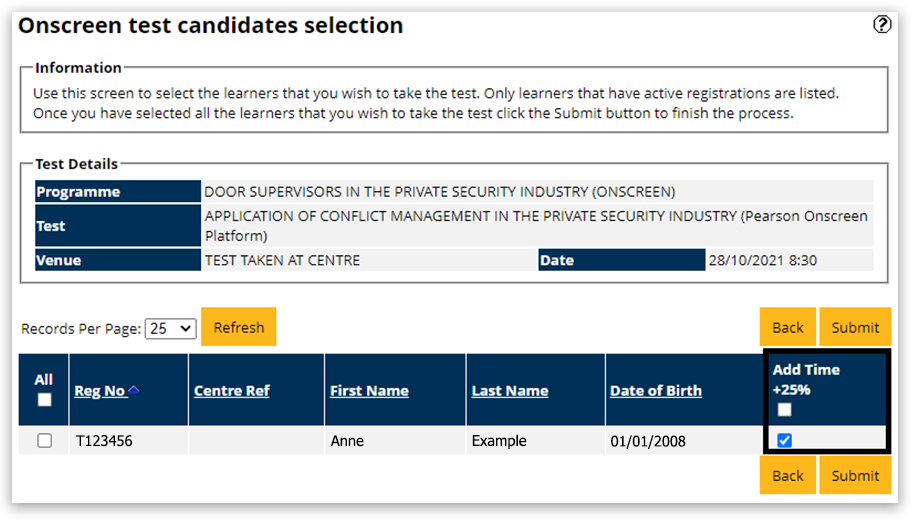Click the Reg No sort arrow icon

134,390
